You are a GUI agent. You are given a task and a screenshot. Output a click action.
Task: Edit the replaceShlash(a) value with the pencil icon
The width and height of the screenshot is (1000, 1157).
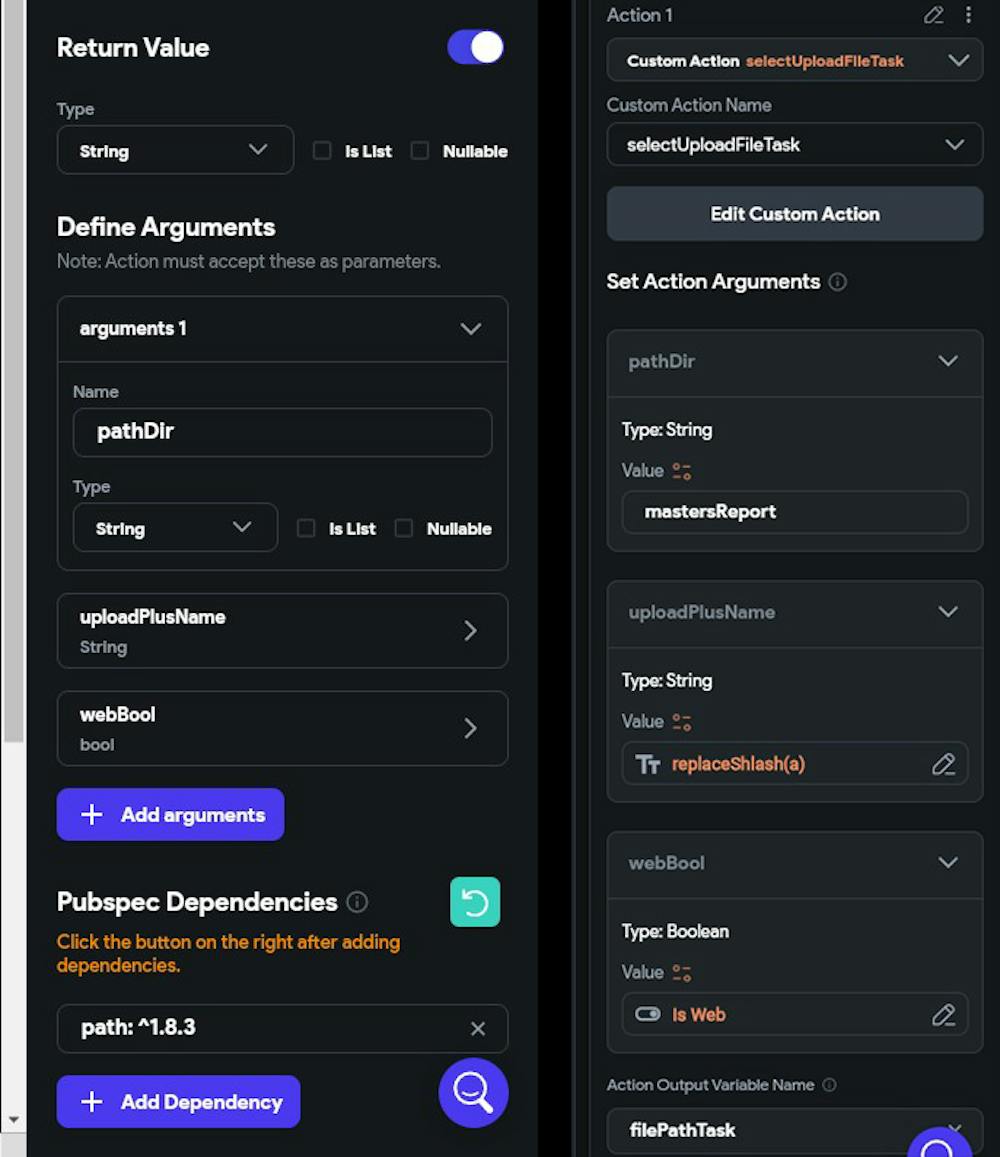(x=944, y=764)
